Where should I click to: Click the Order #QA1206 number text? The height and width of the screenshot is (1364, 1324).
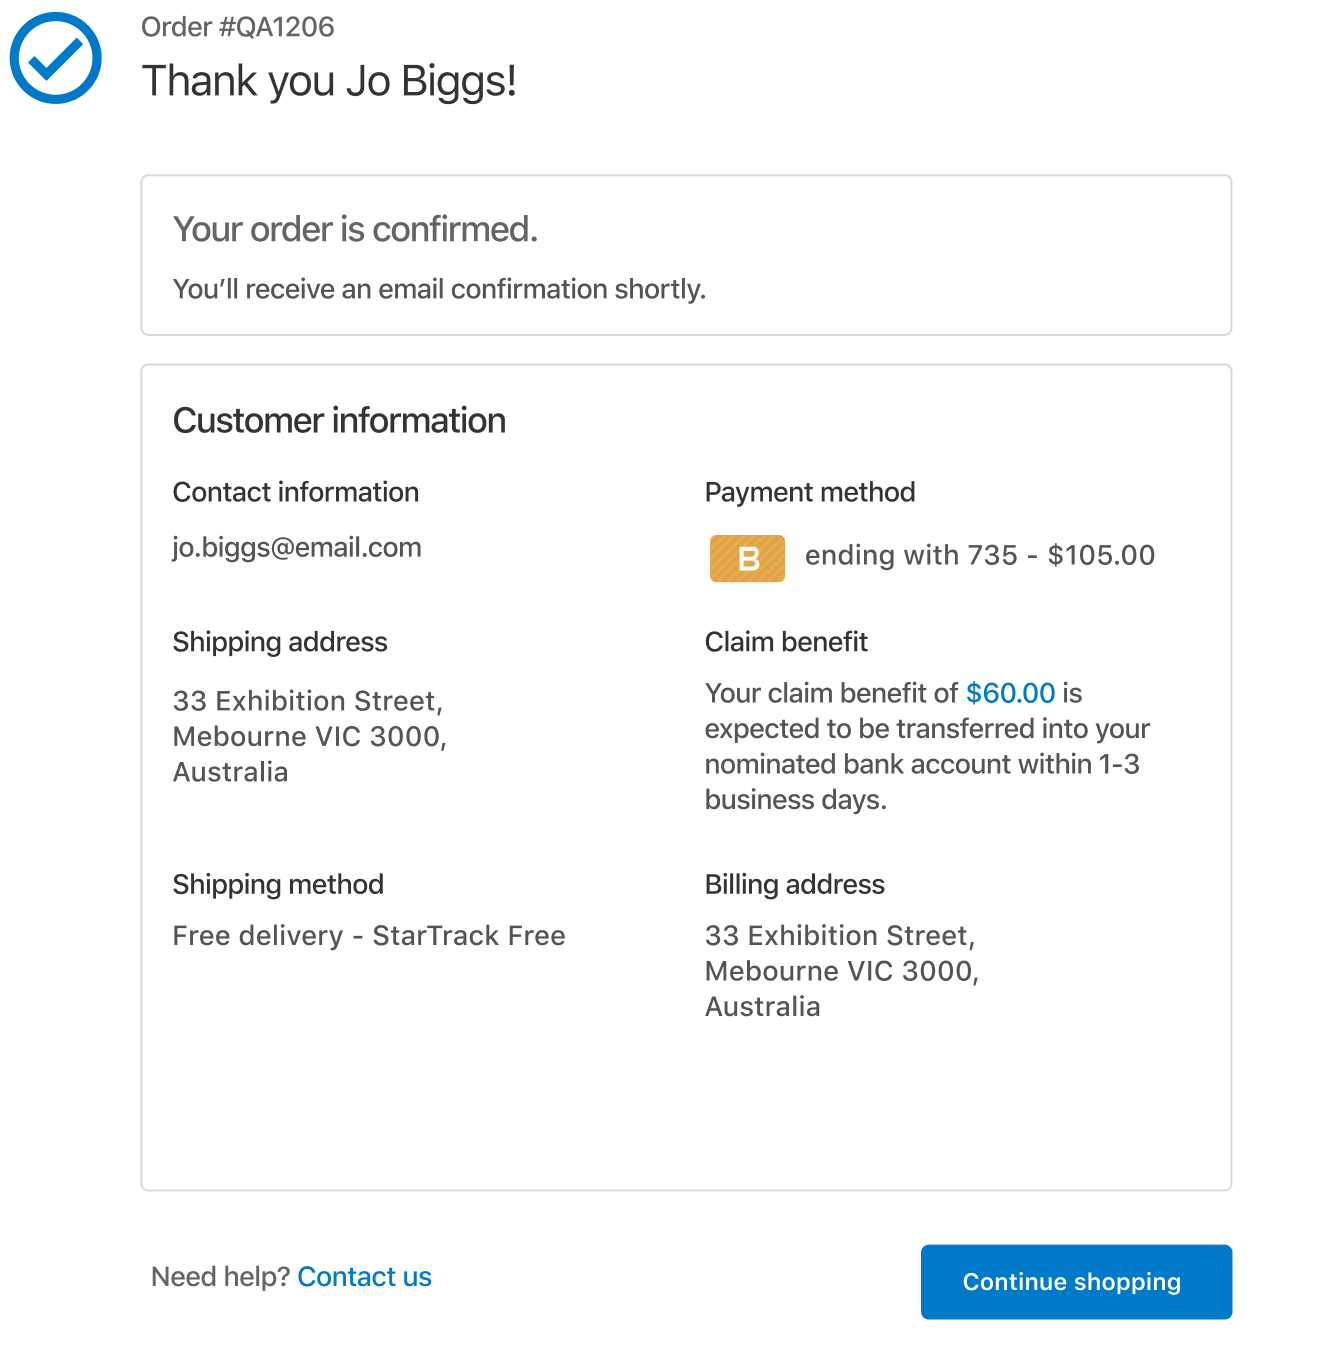coord(238,27)
